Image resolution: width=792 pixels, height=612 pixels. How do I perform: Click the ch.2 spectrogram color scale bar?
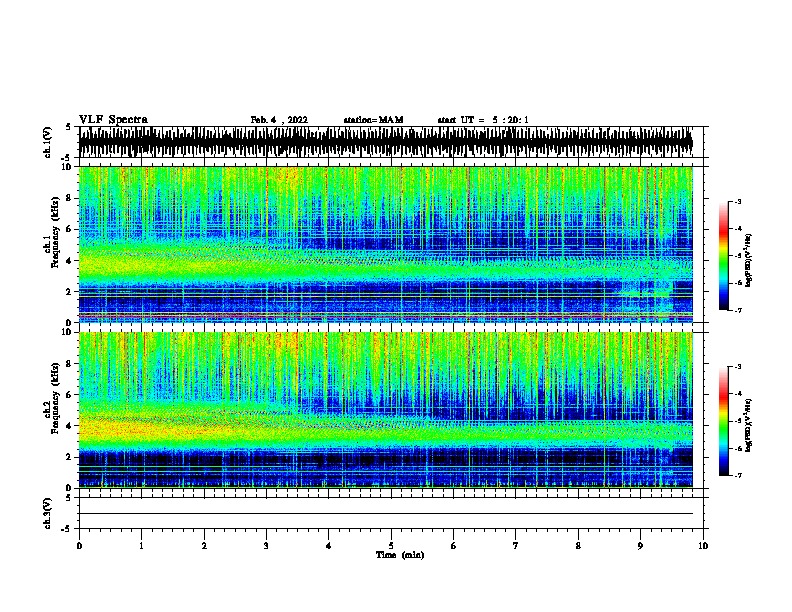pos(723,421)
